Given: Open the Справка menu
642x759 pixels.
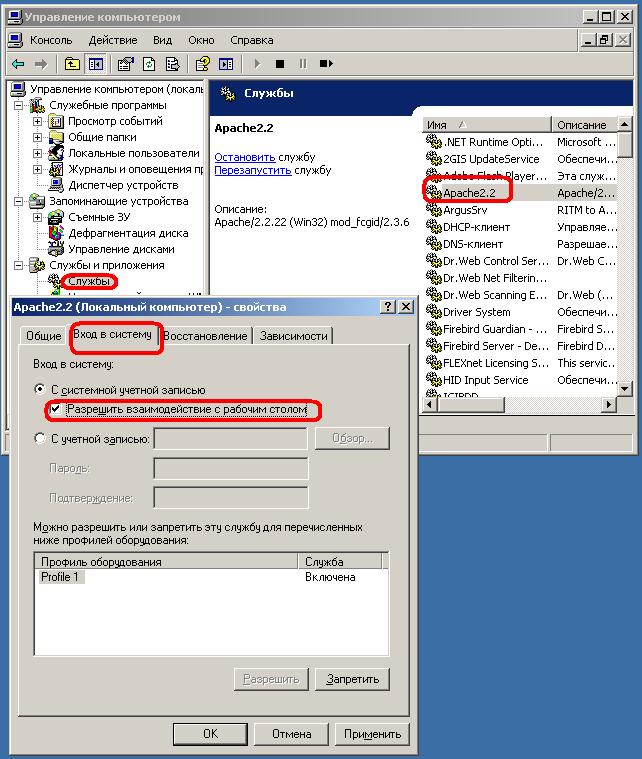Looking at the screenshot, I should tap(251, 40).
